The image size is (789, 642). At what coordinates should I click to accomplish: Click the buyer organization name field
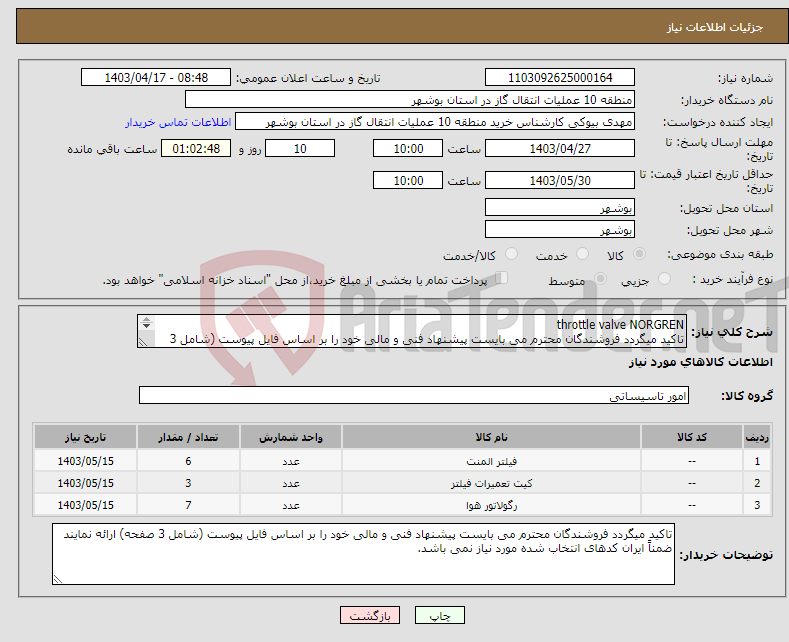pos(410,100)
